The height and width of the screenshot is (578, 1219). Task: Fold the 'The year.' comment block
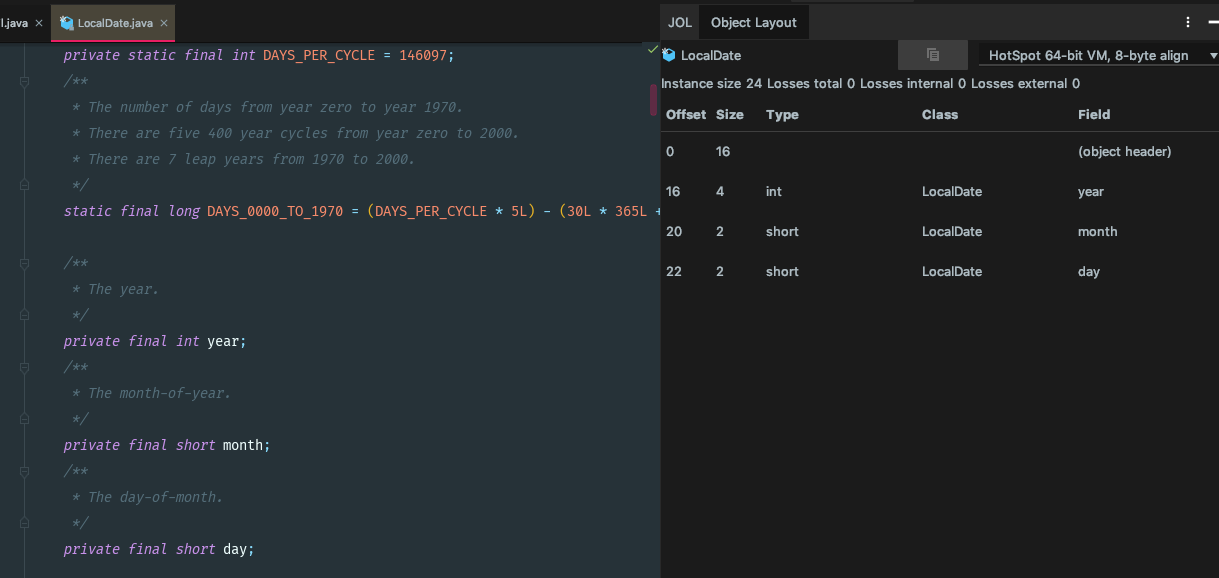[x=24, y=263]
